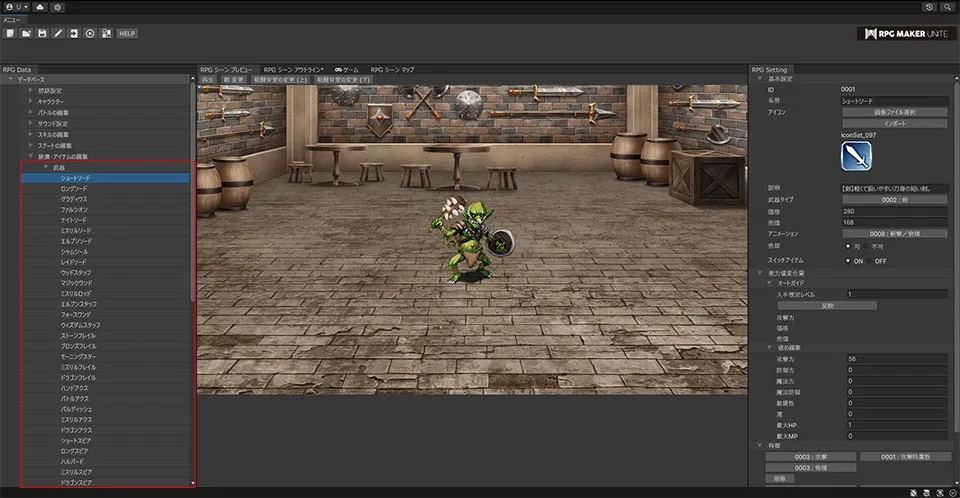Click the save floppy disk icon

42,33
